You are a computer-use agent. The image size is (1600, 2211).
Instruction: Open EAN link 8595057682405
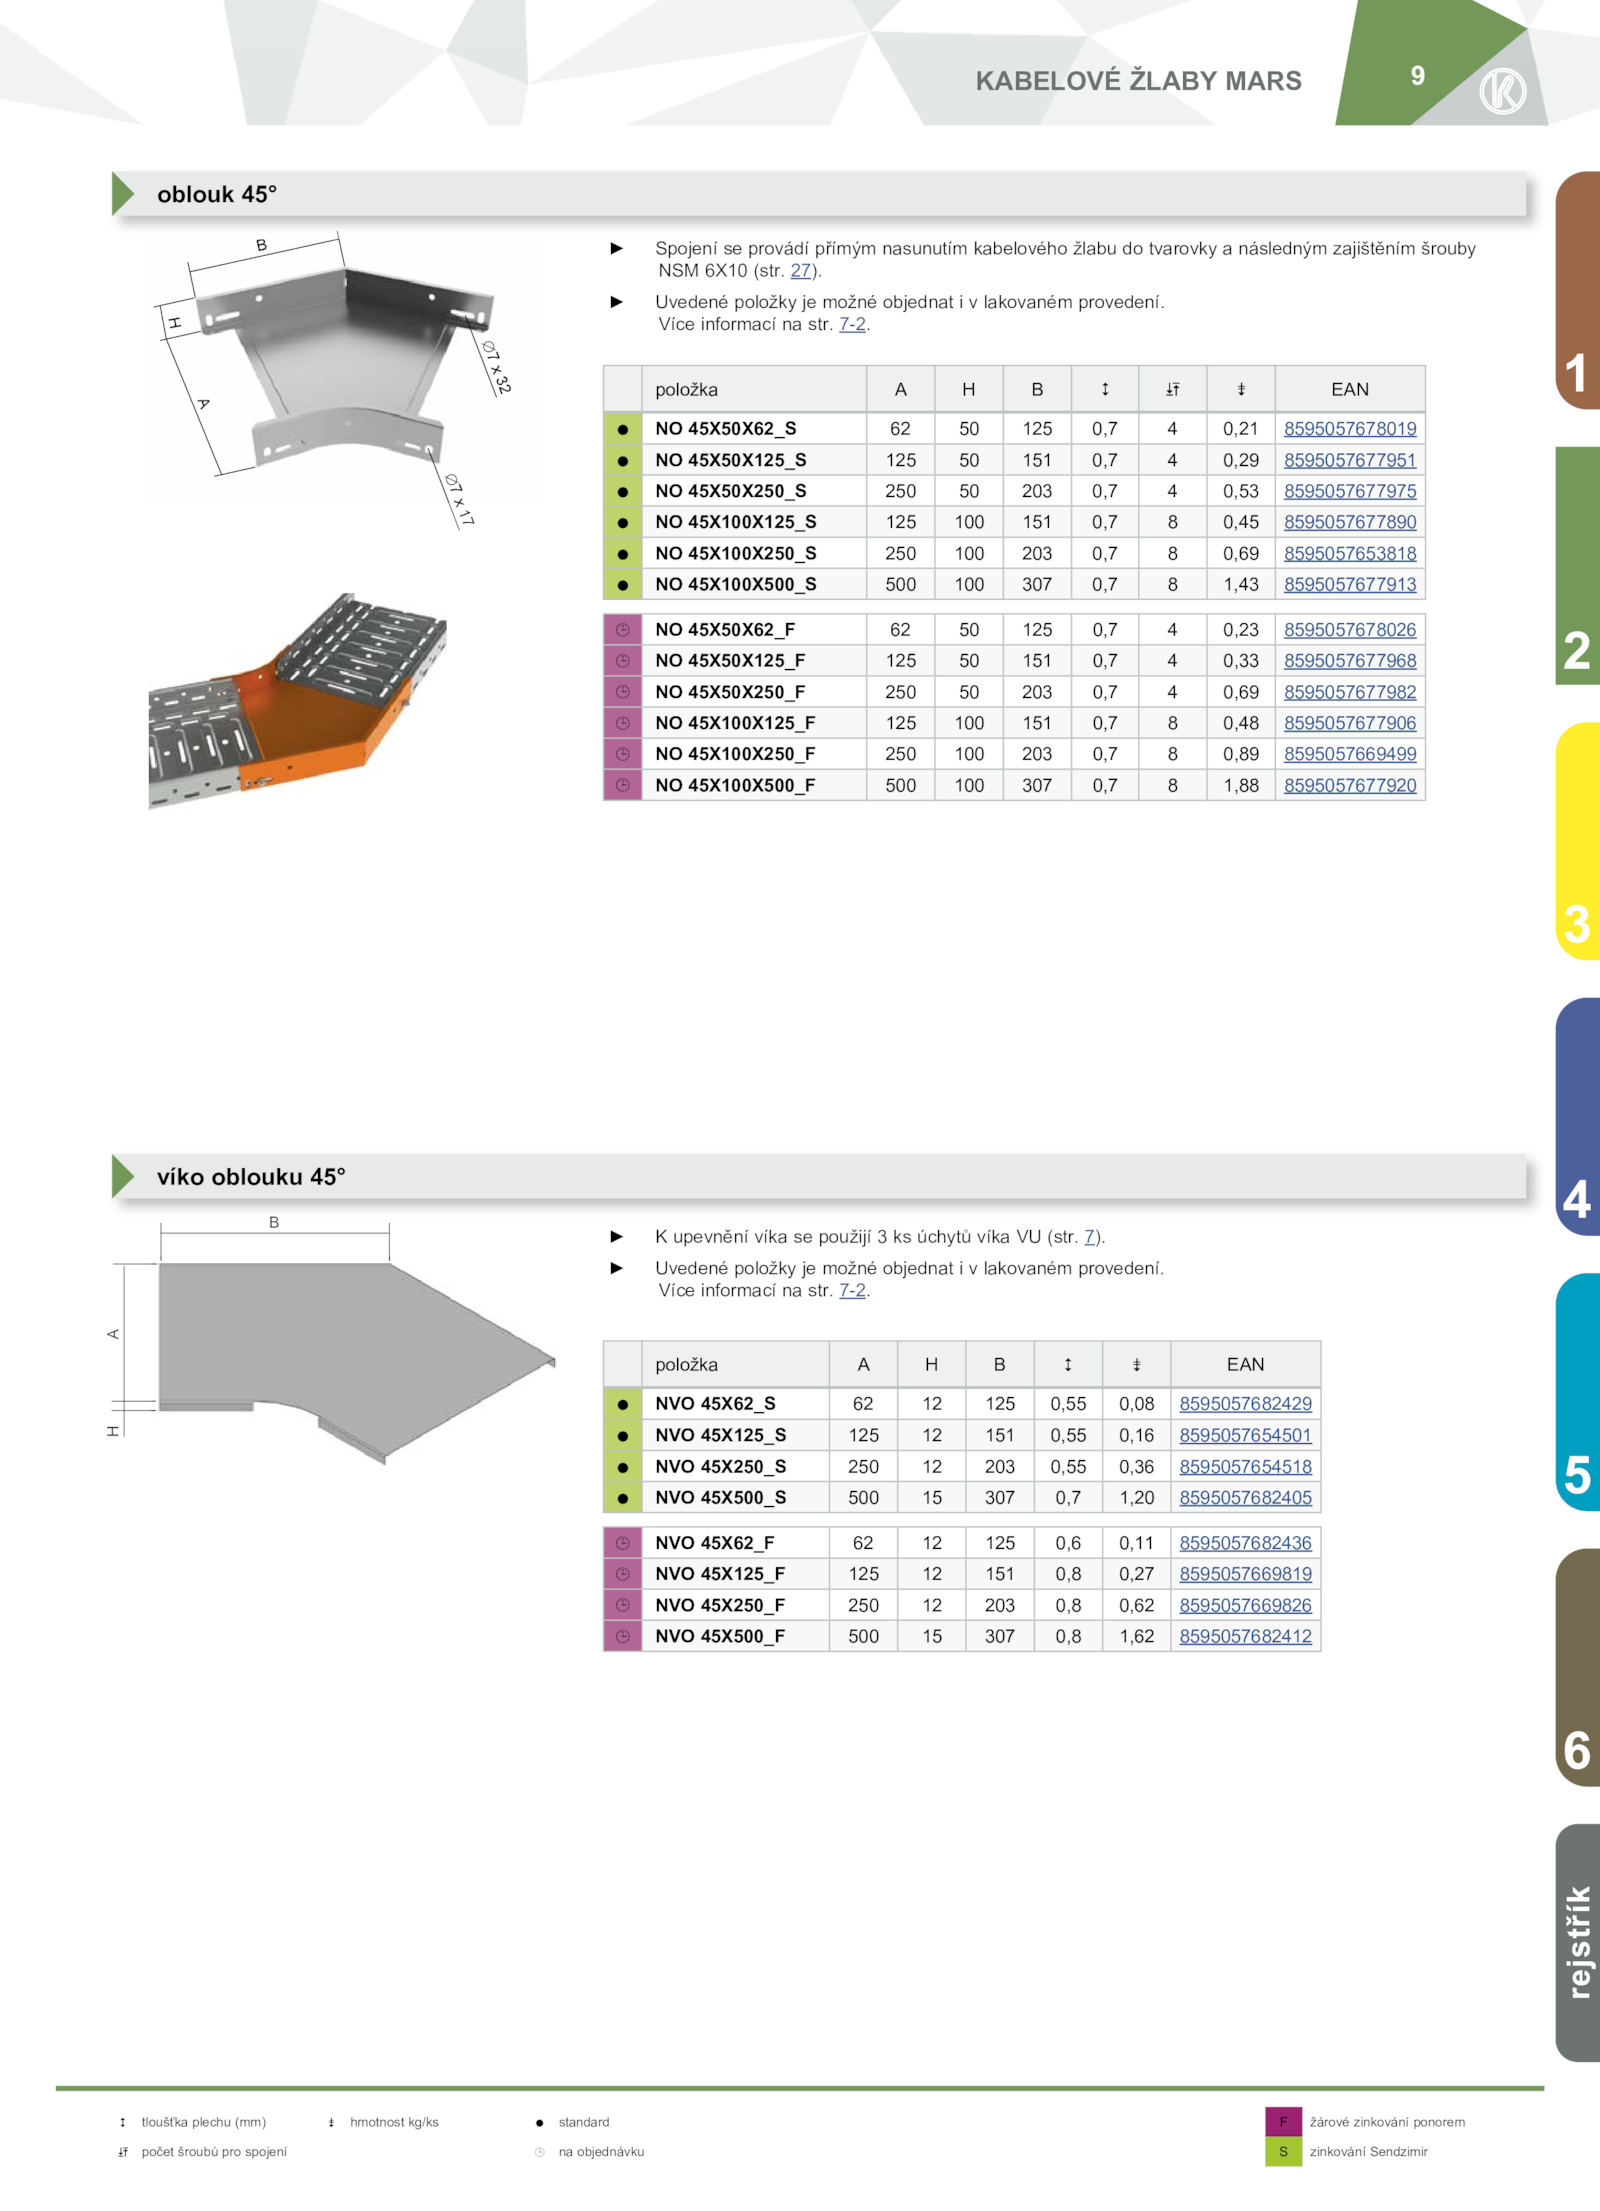(x=1245, y=1498)
